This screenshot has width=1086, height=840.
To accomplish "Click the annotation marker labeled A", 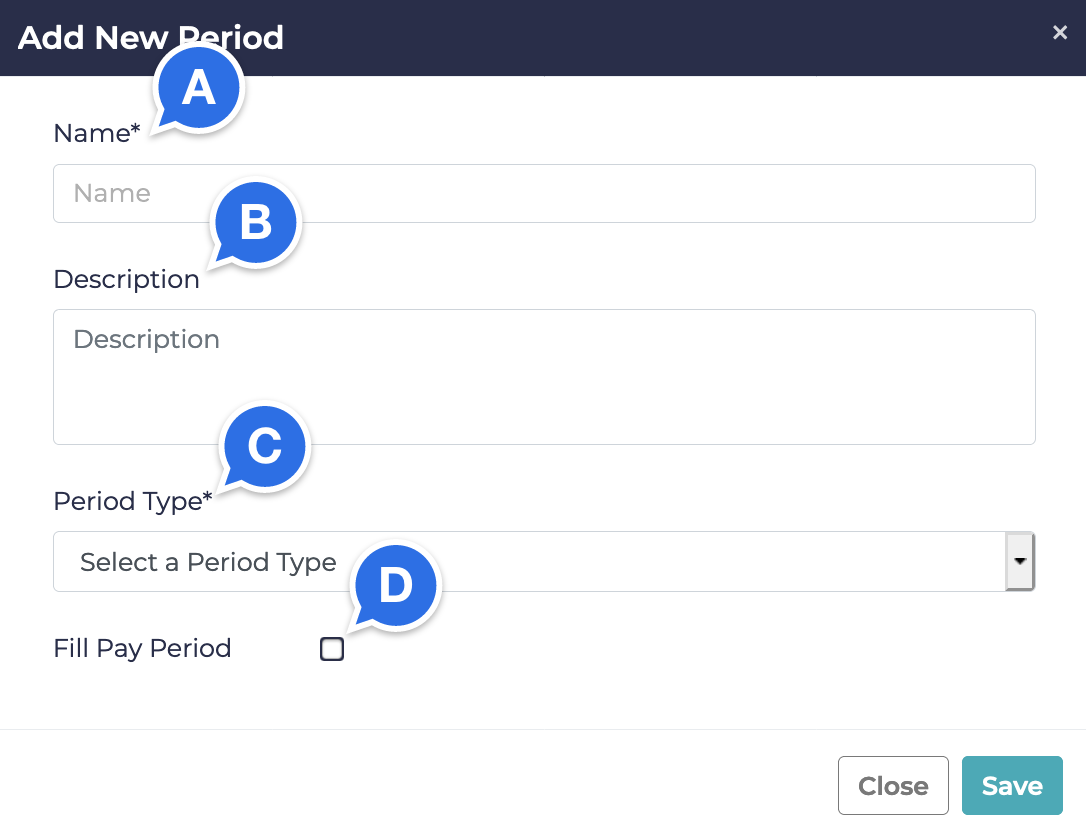I will pos(199,89).
